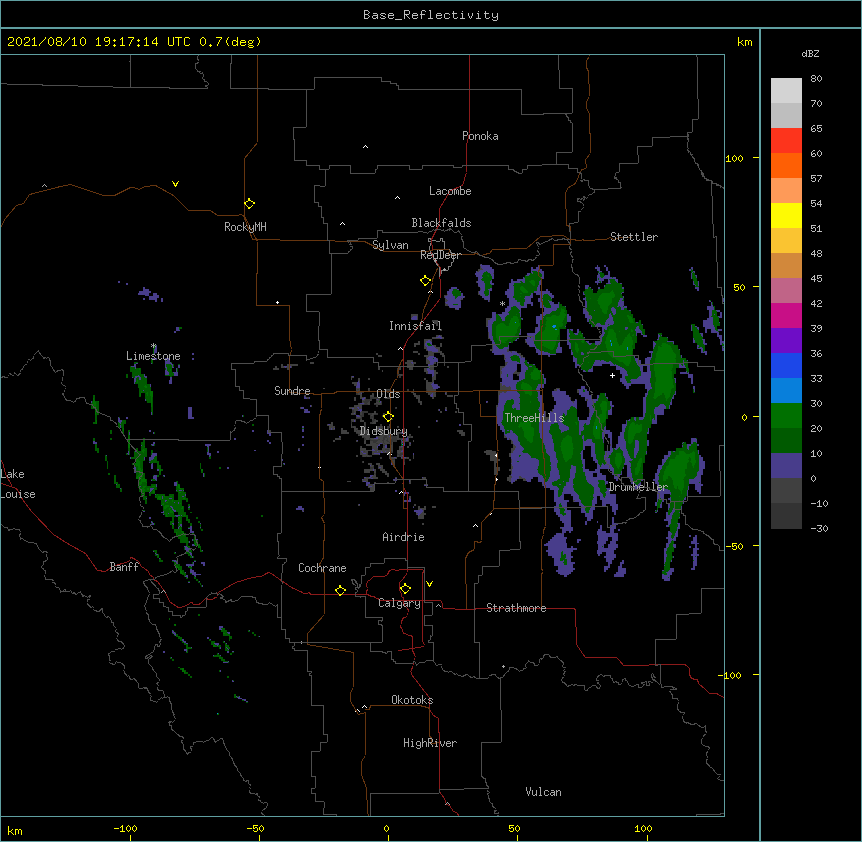Click the Sylvan city label
862x842 pixels.
(x=390, y=245)
